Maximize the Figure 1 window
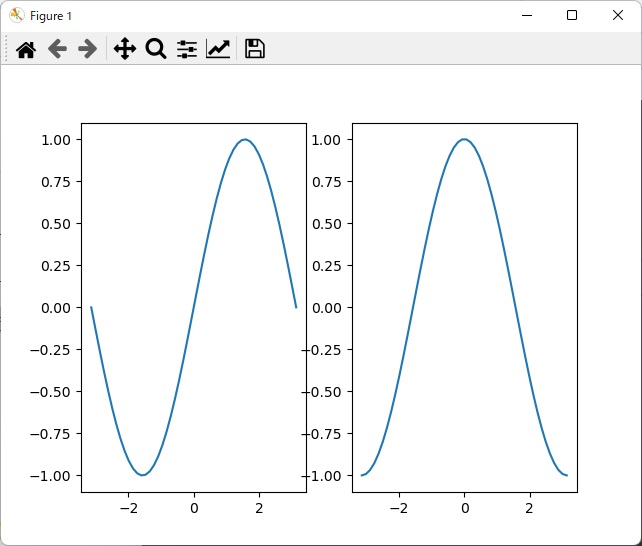The image size is (642, 546). tap(572, 16)
